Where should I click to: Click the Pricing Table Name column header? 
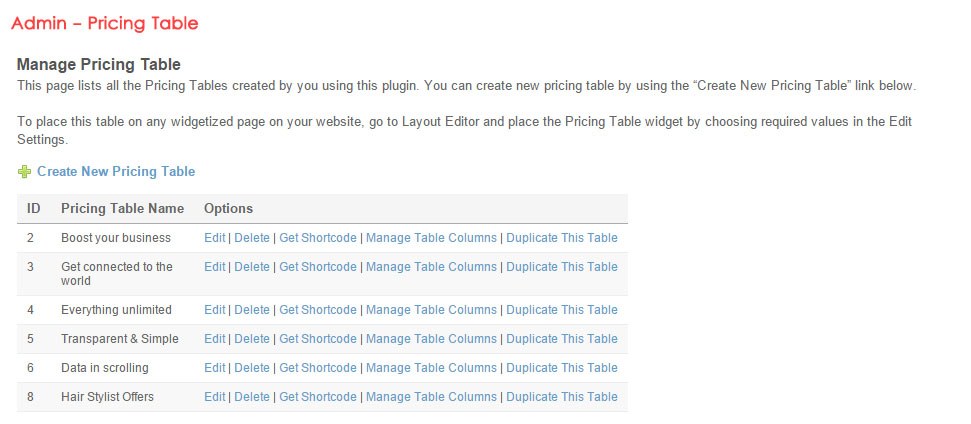coord(122,209)
